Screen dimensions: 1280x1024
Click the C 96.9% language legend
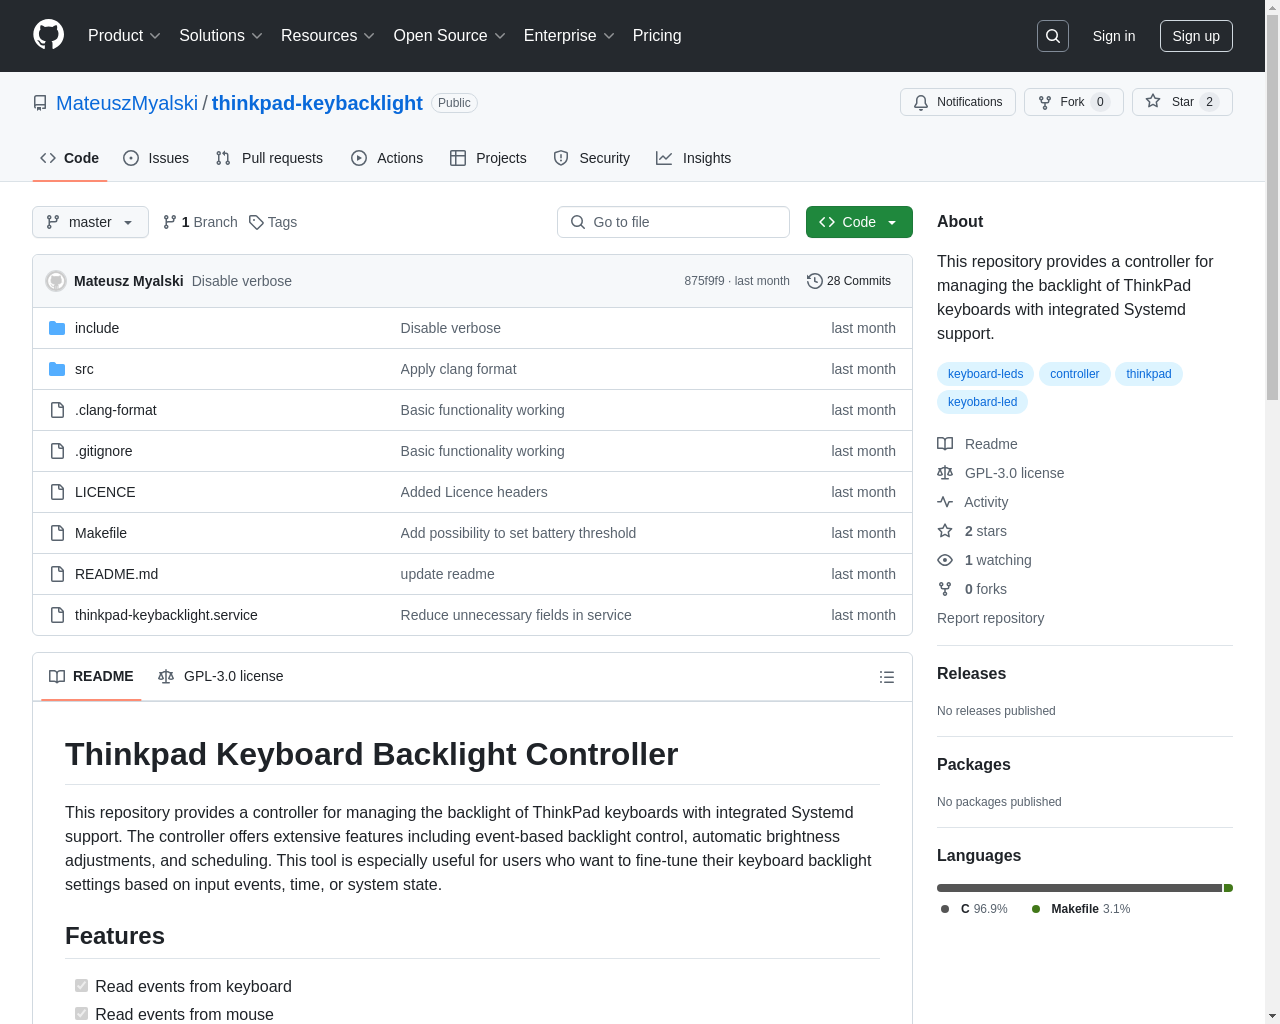[x=974, y=909]
